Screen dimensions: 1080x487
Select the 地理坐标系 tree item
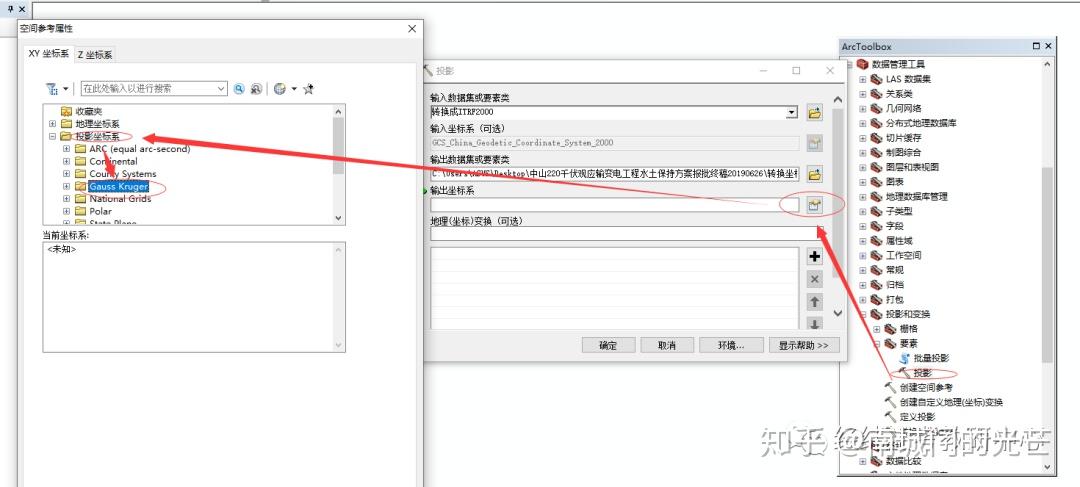pyautogui.click(x=97, y=124)
